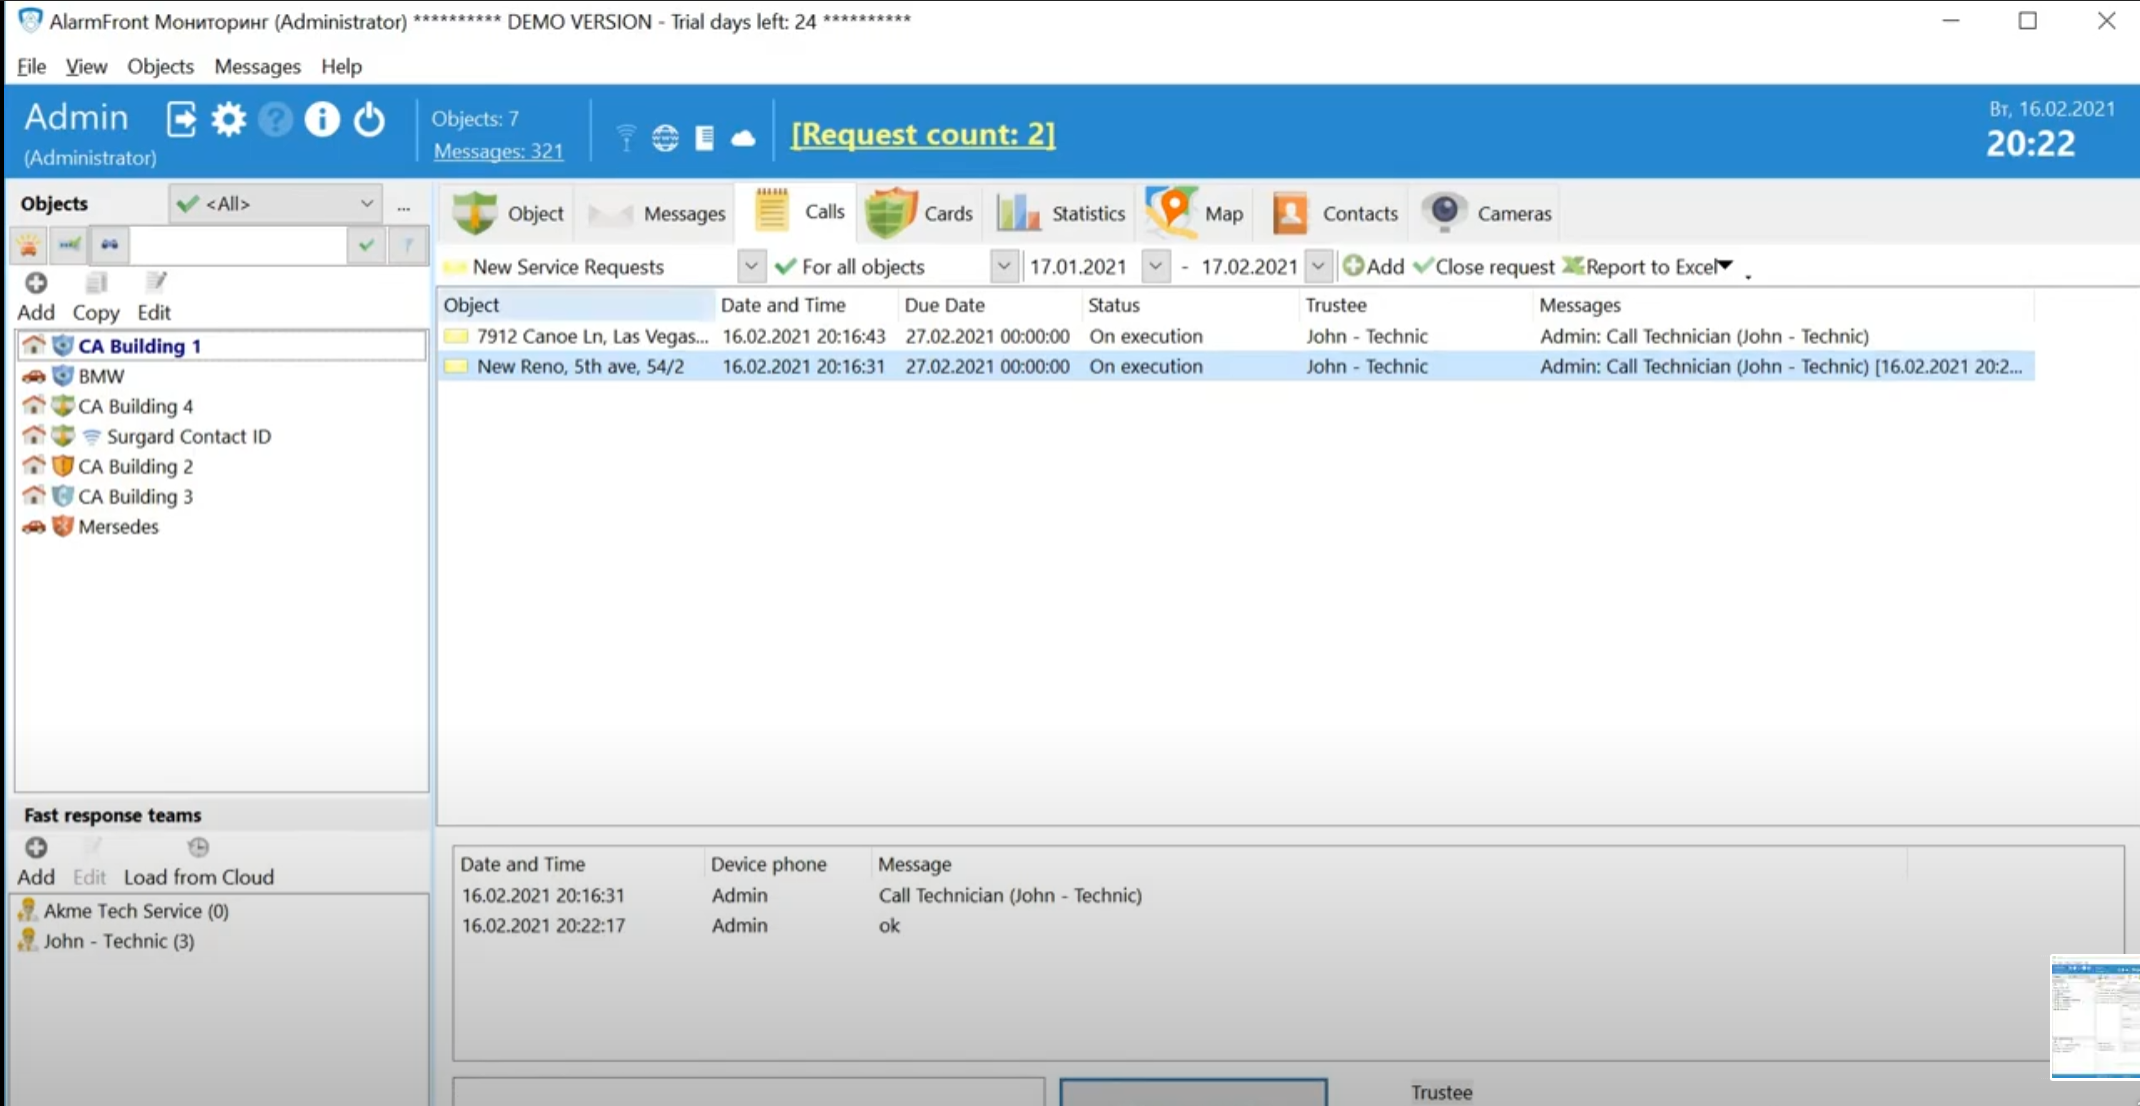Switch to the Object tab
Viewport: 2140px width, 1106px height.
(508, 213)
